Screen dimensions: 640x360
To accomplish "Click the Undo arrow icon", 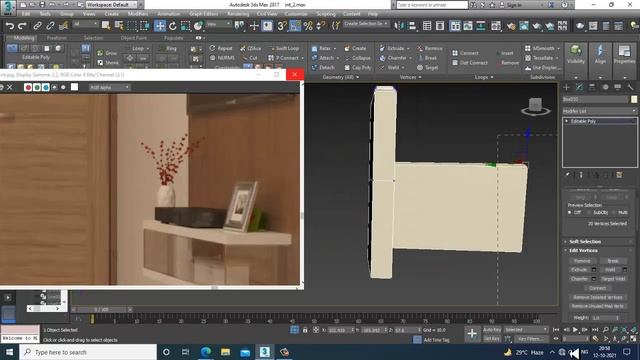I will [x=9, y=26].
